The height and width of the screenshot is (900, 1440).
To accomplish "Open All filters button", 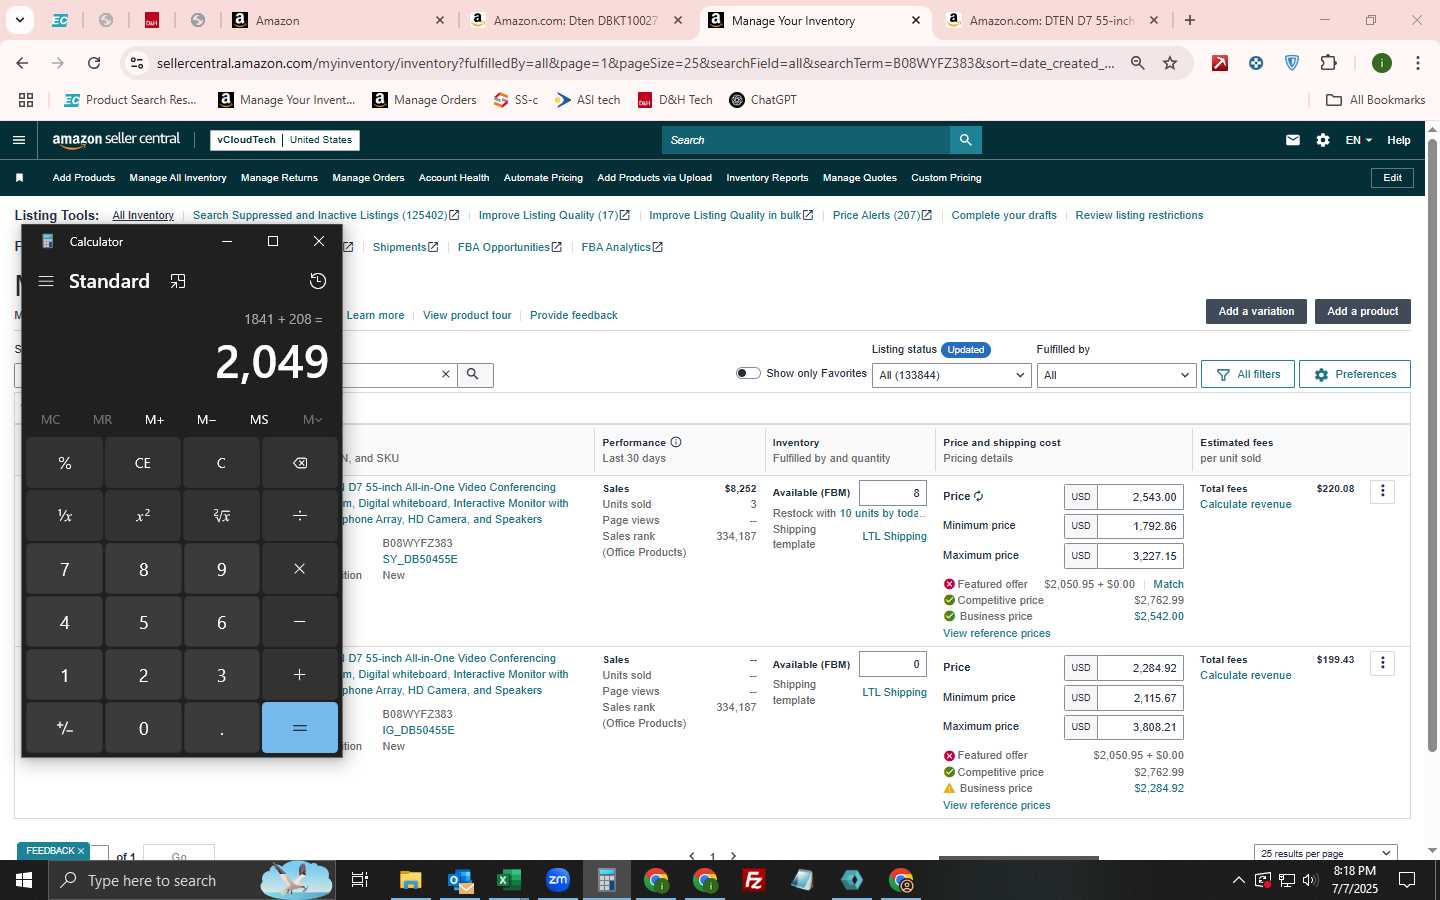I will [1248, 374].
